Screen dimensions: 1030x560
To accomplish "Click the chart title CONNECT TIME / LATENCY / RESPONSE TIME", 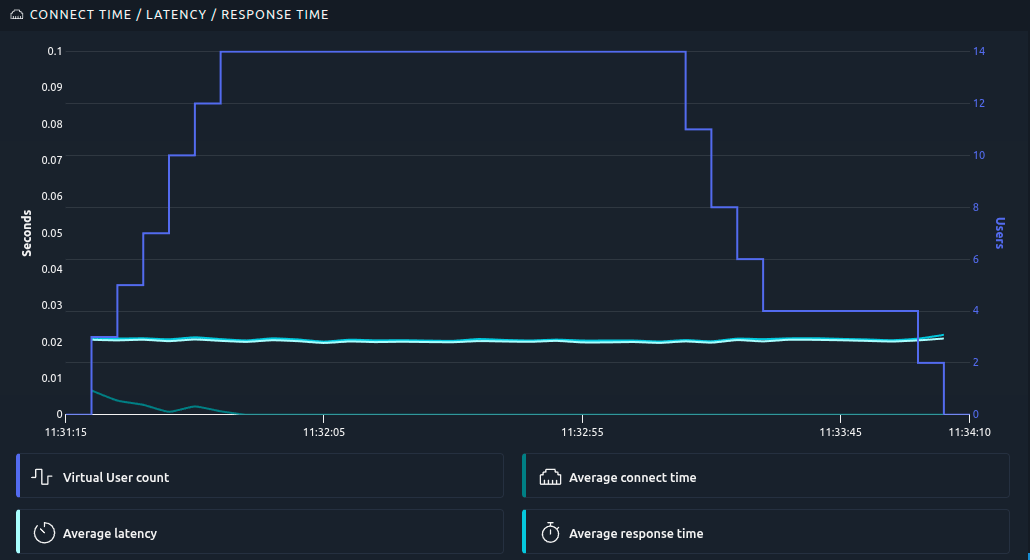I will click(x=179, y=14).
